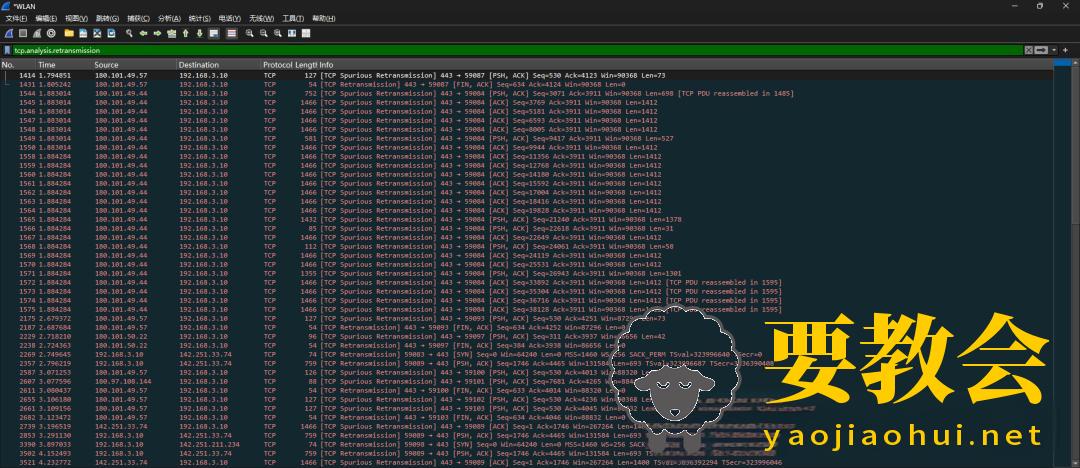Viewport: 1080px width, 468px height.
Task: Open the 工具(T) menu
Action: pyautogui.click(x=293, y=18)
